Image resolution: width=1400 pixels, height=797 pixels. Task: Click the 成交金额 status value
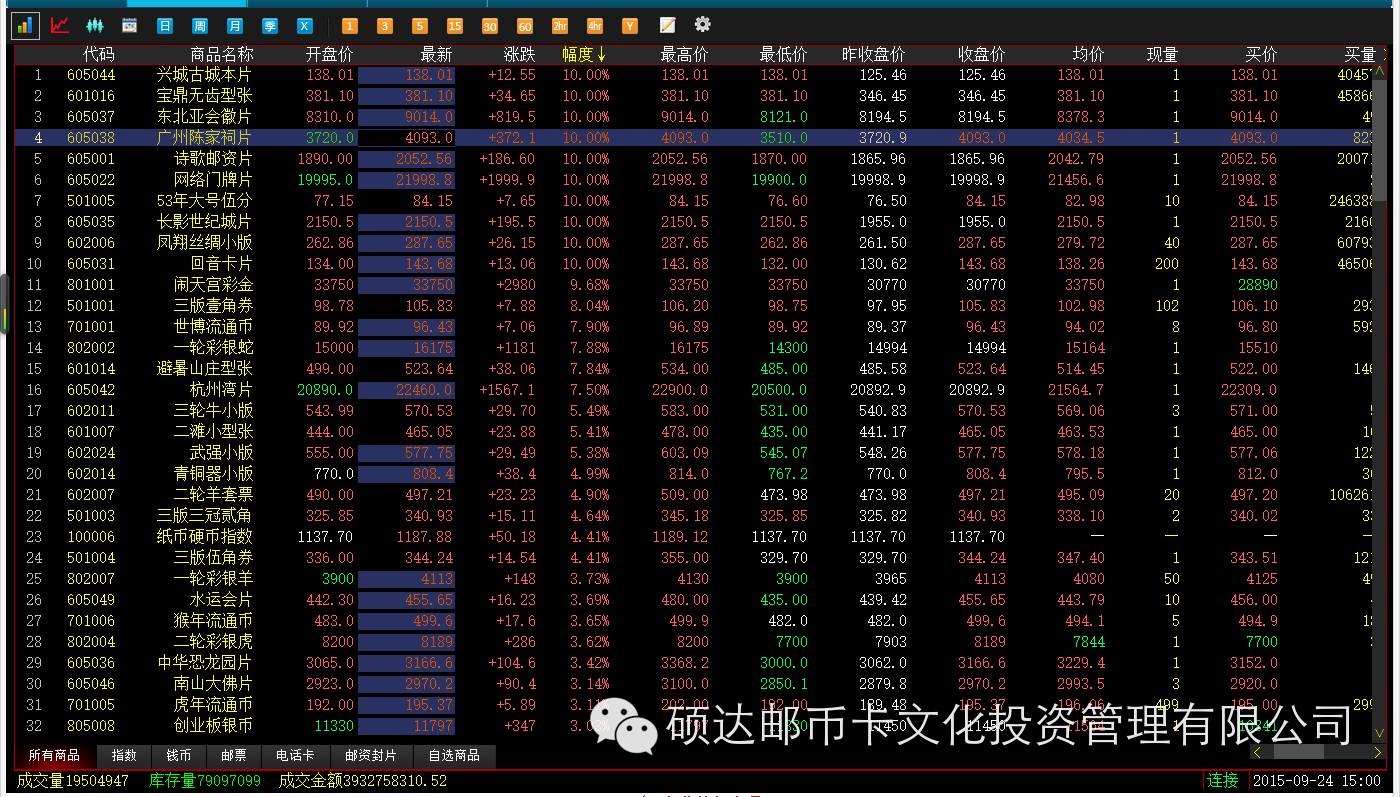point(363,780)
